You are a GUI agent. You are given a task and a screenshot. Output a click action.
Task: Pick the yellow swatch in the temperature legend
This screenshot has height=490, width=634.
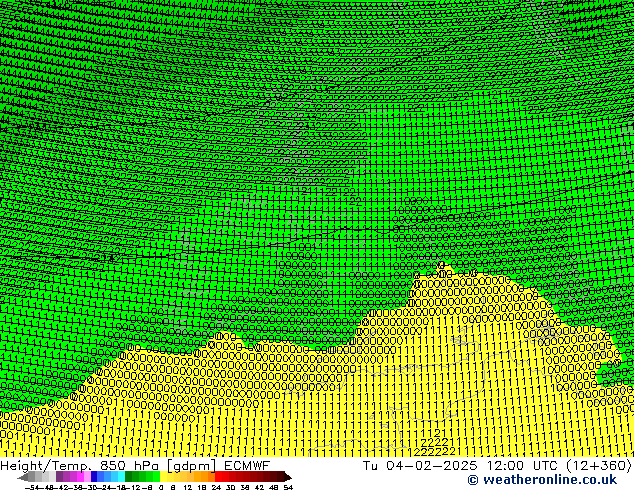pos(163,476)
